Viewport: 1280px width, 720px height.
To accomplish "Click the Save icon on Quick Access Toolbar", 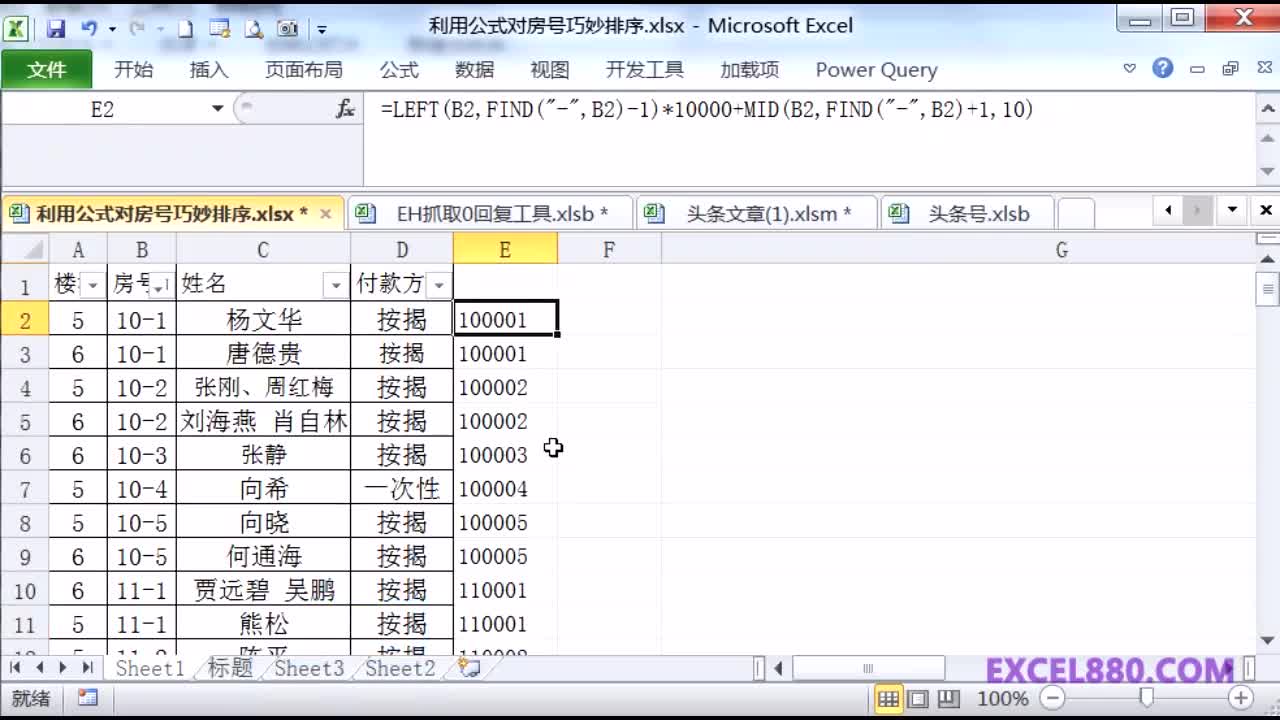I will pyautogui.click(x=57, y=28).
